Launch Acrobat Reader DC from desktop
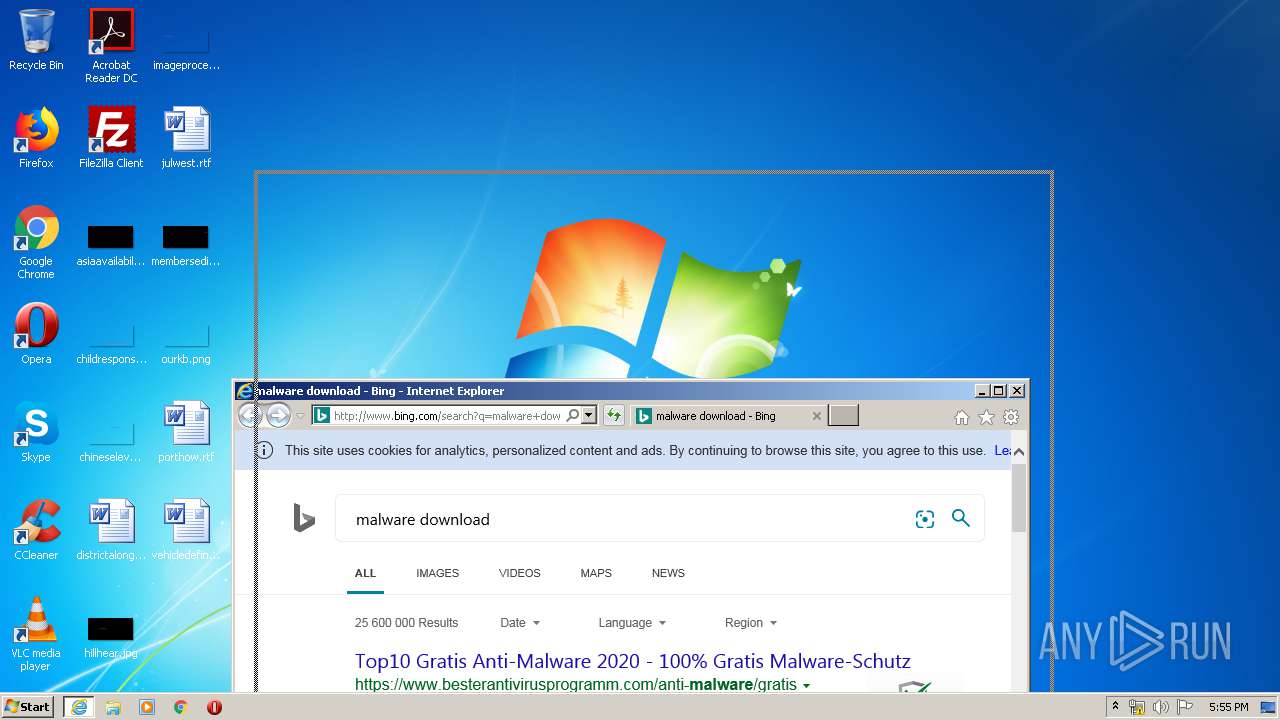1280x720 pixels. 111,46
